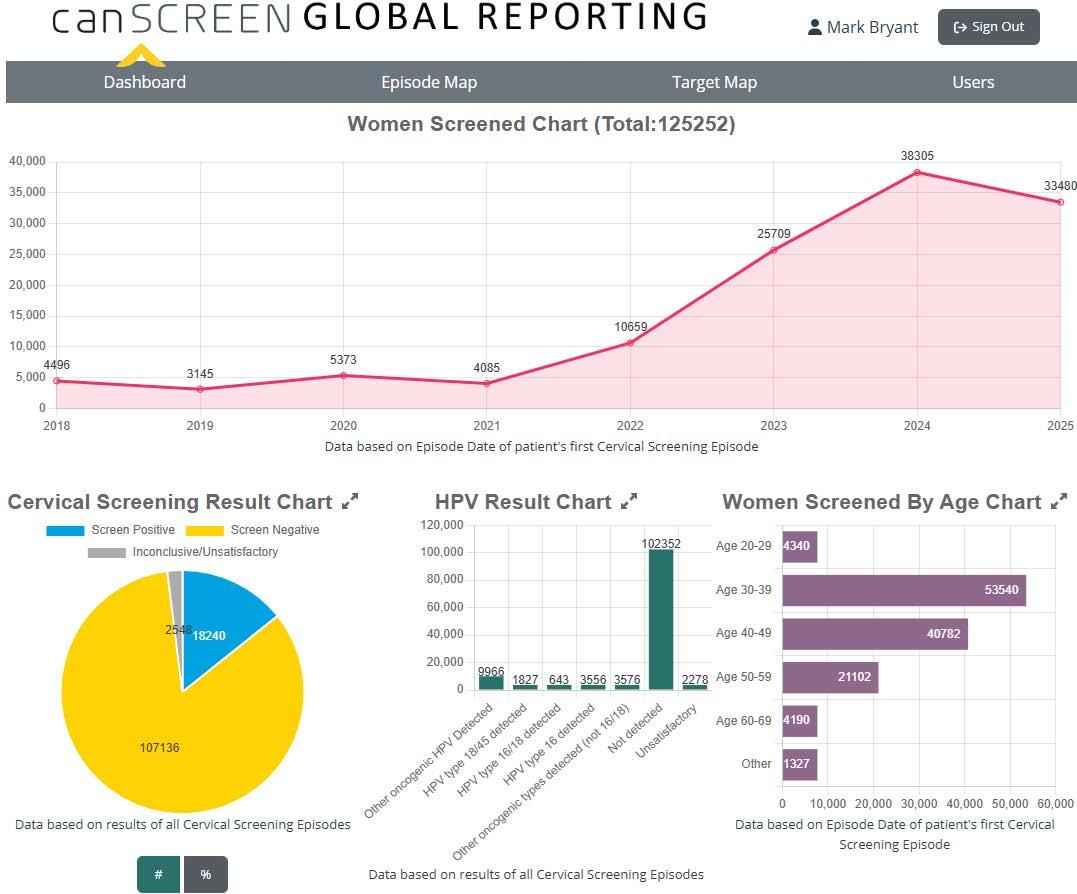Toggle the Screen Negative legend item
This screenshot has height=894, width=1077.
tap(252, 530)
